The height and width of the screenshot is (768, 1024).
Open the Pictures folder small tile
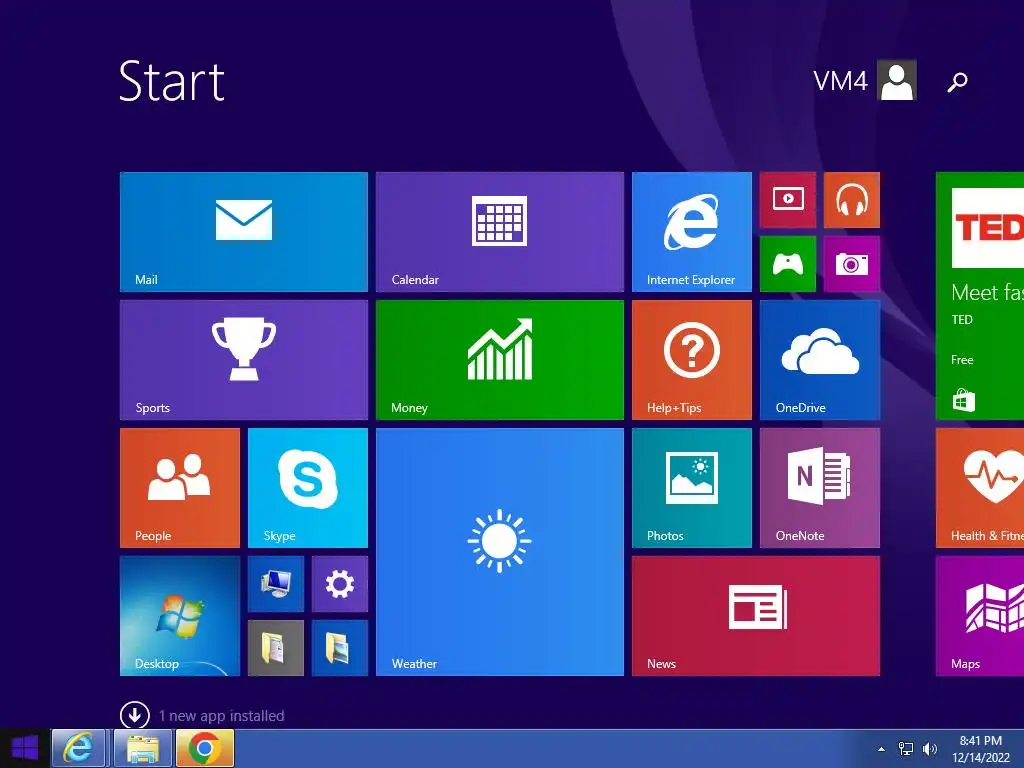340,648
